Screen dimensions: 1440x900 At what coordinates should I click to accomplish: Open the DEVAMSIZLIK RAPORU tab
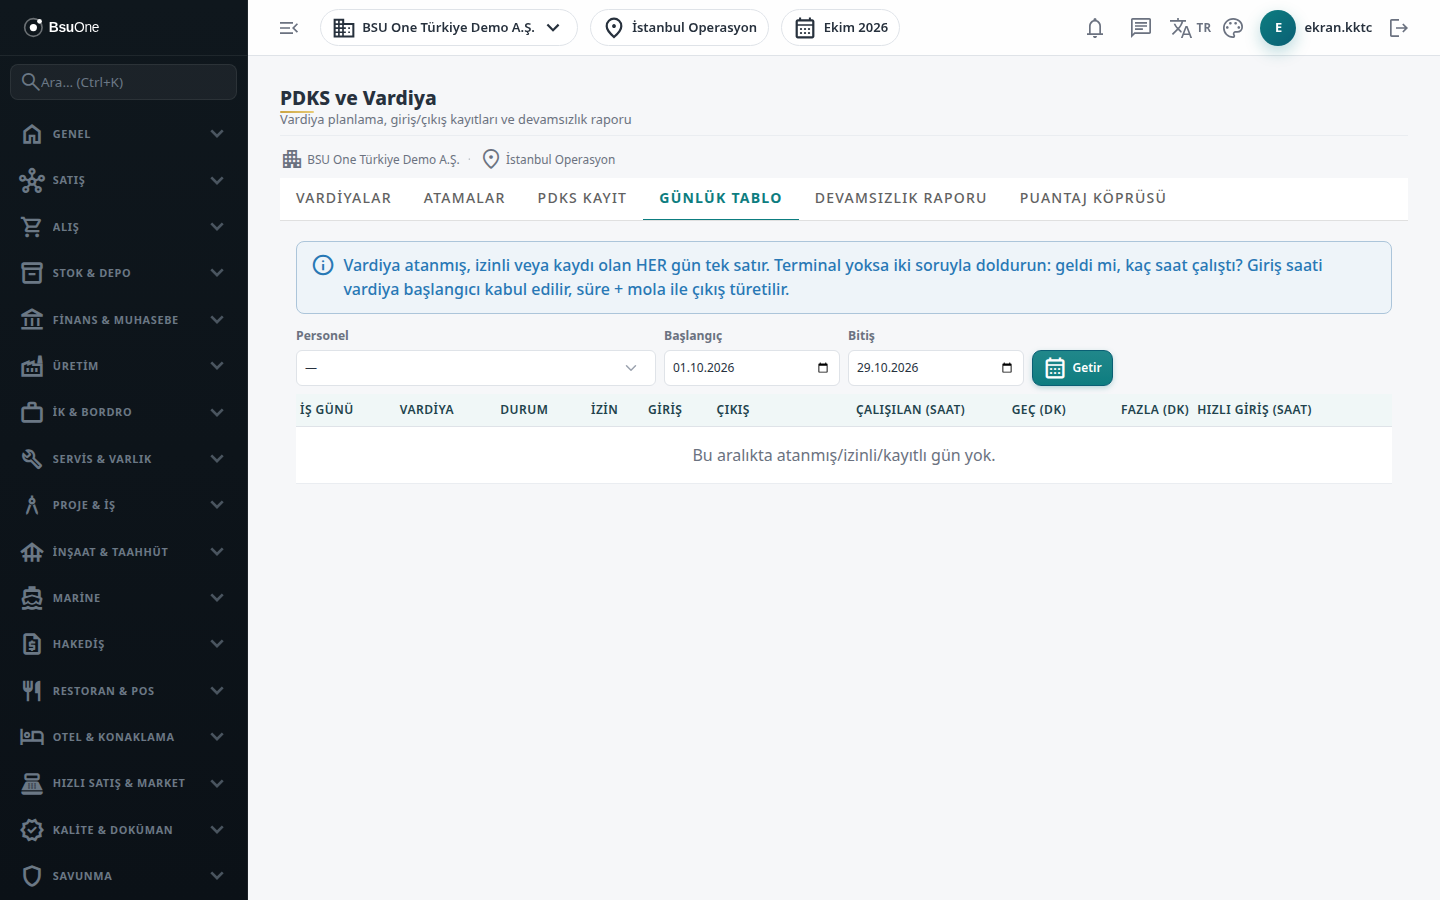point(901,198)
